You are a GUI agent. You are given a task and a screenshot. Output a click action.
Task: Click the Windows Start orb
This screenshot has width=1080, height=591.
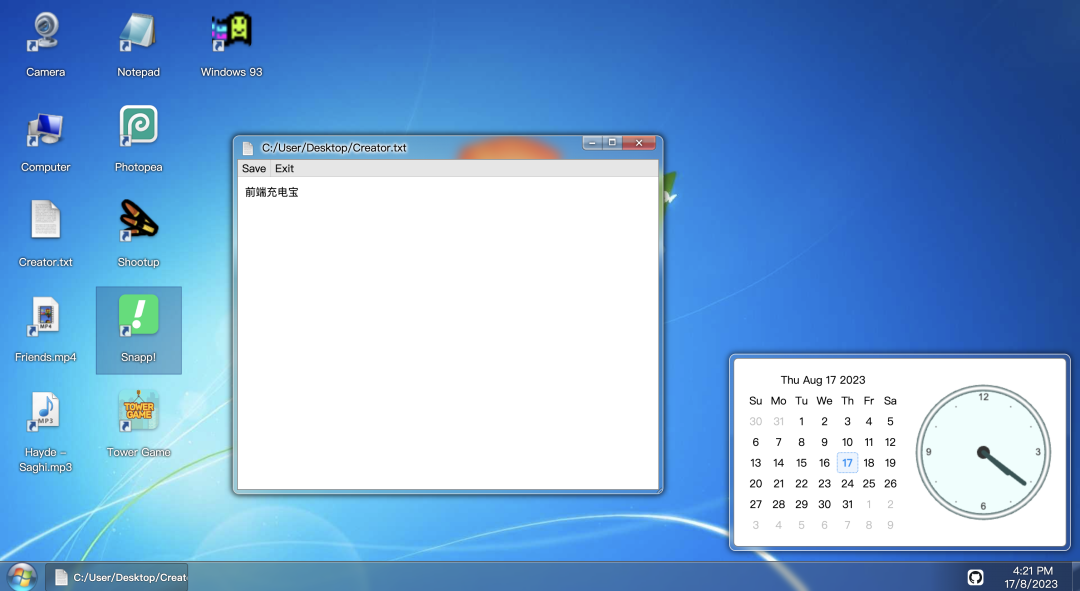point(21,576)
